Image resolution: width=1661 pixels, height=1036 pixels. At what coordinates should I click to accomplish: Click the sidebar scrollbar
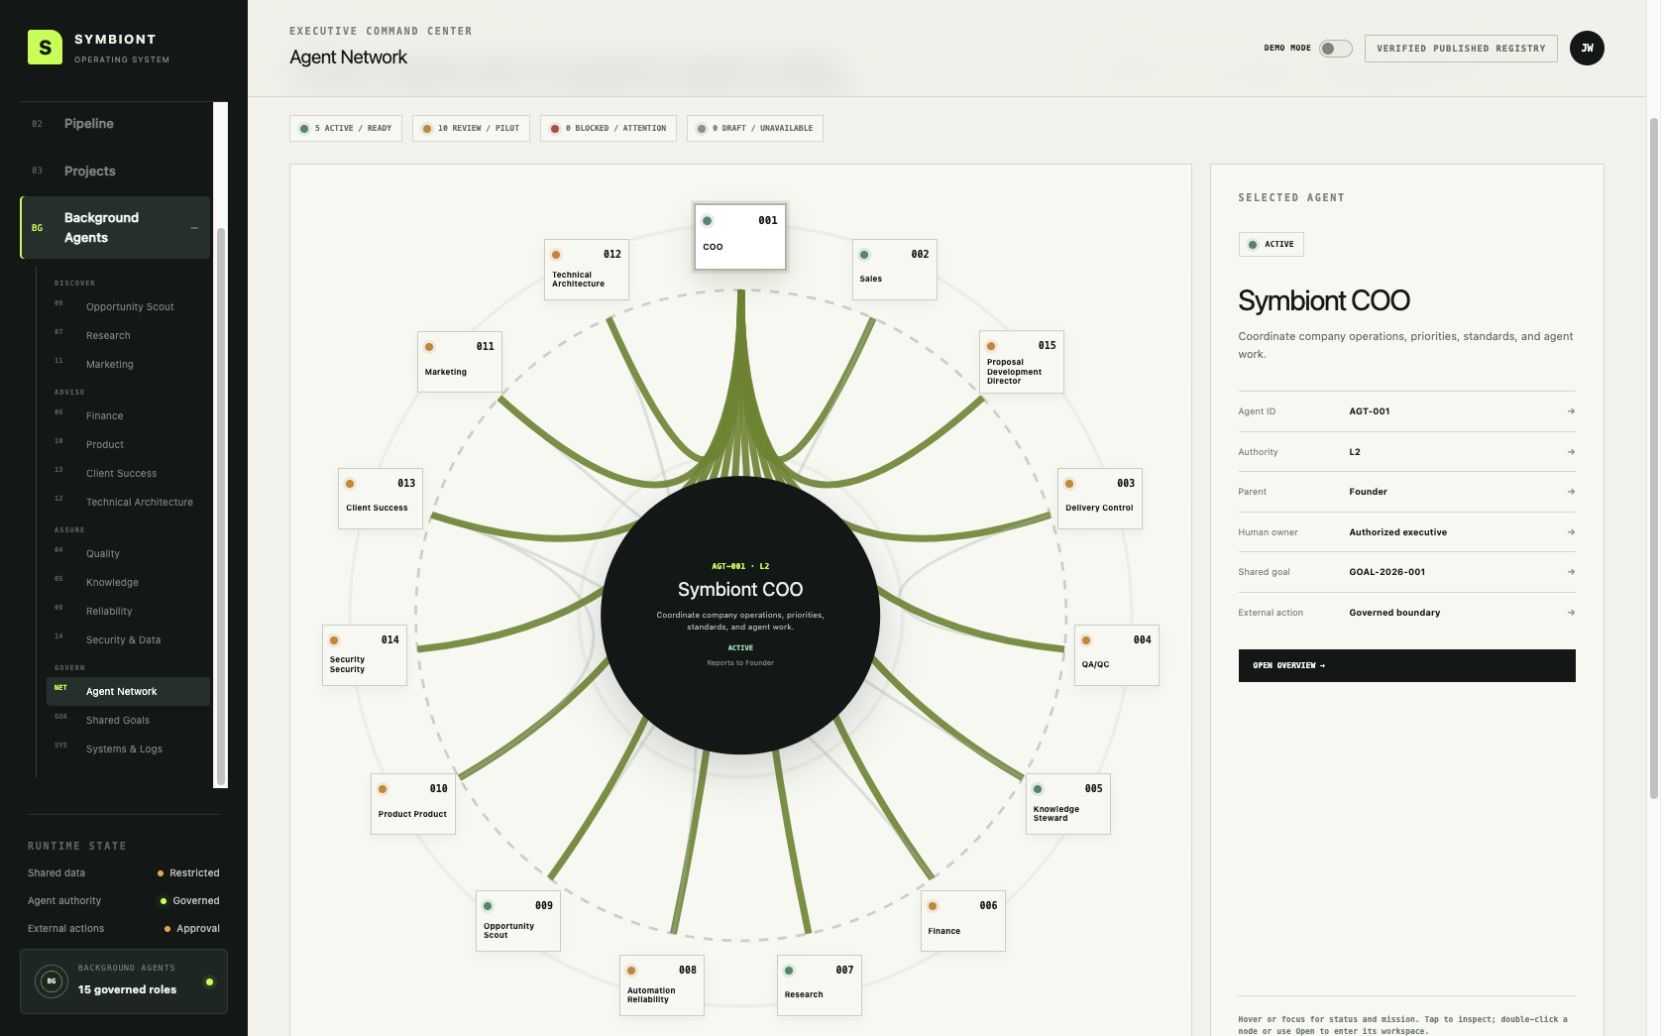(221, 505)
